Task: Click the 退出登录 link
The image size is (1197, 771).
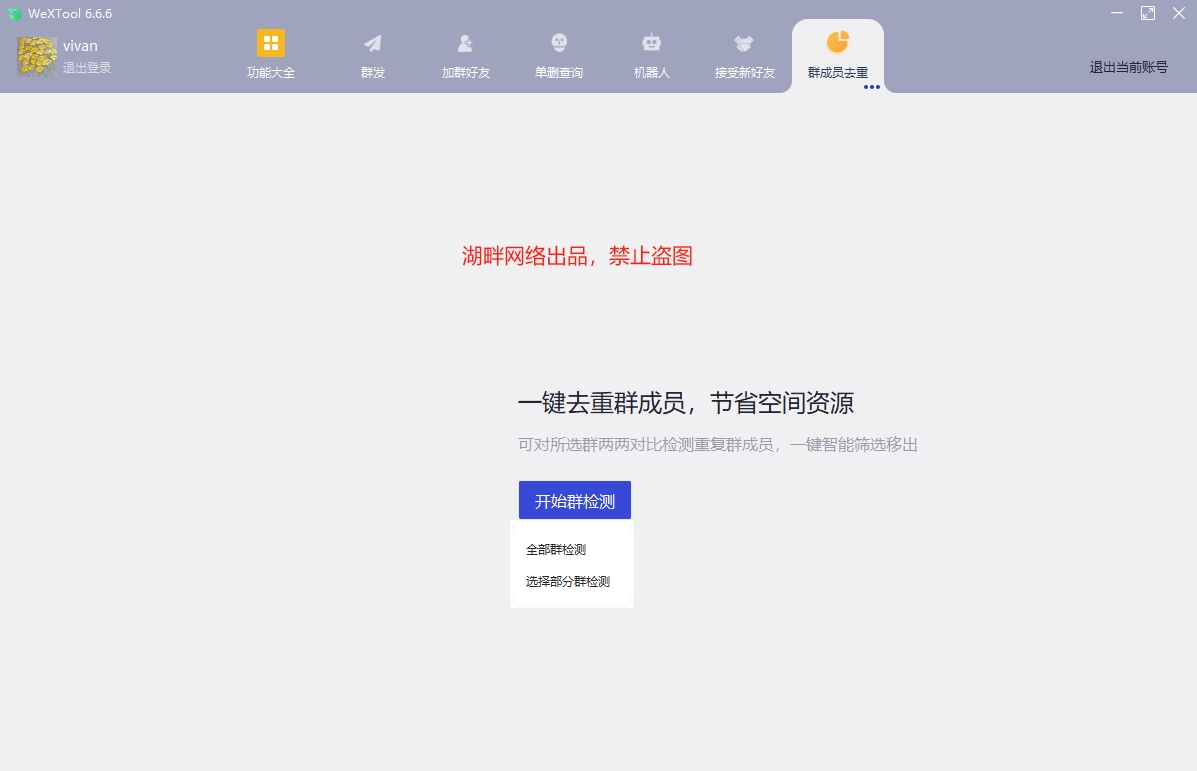Action: pos(87,68)
